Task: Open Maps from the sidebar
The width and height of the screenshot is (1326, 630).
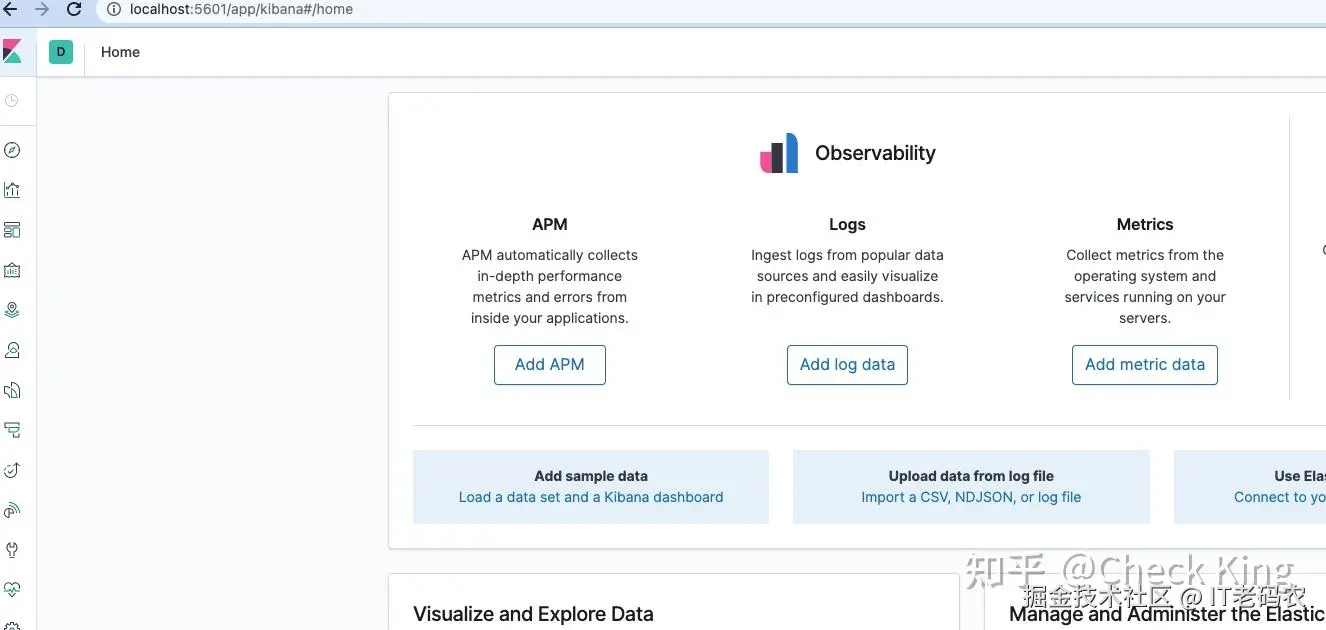Action: point(12,310)
